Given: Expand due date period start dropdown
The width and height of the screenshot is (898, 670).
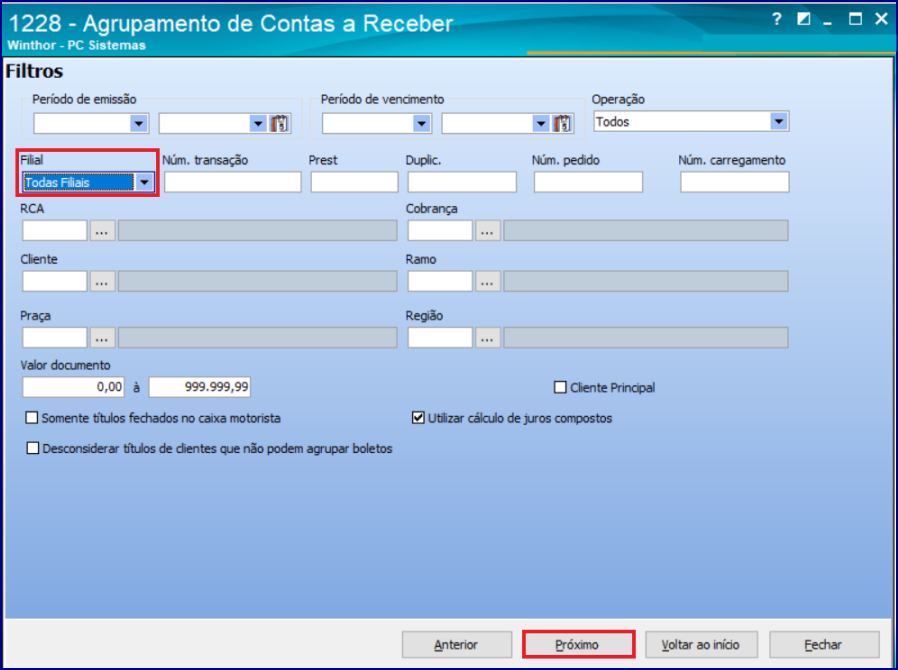Looking at the screenshot, I should coord(422,123).
